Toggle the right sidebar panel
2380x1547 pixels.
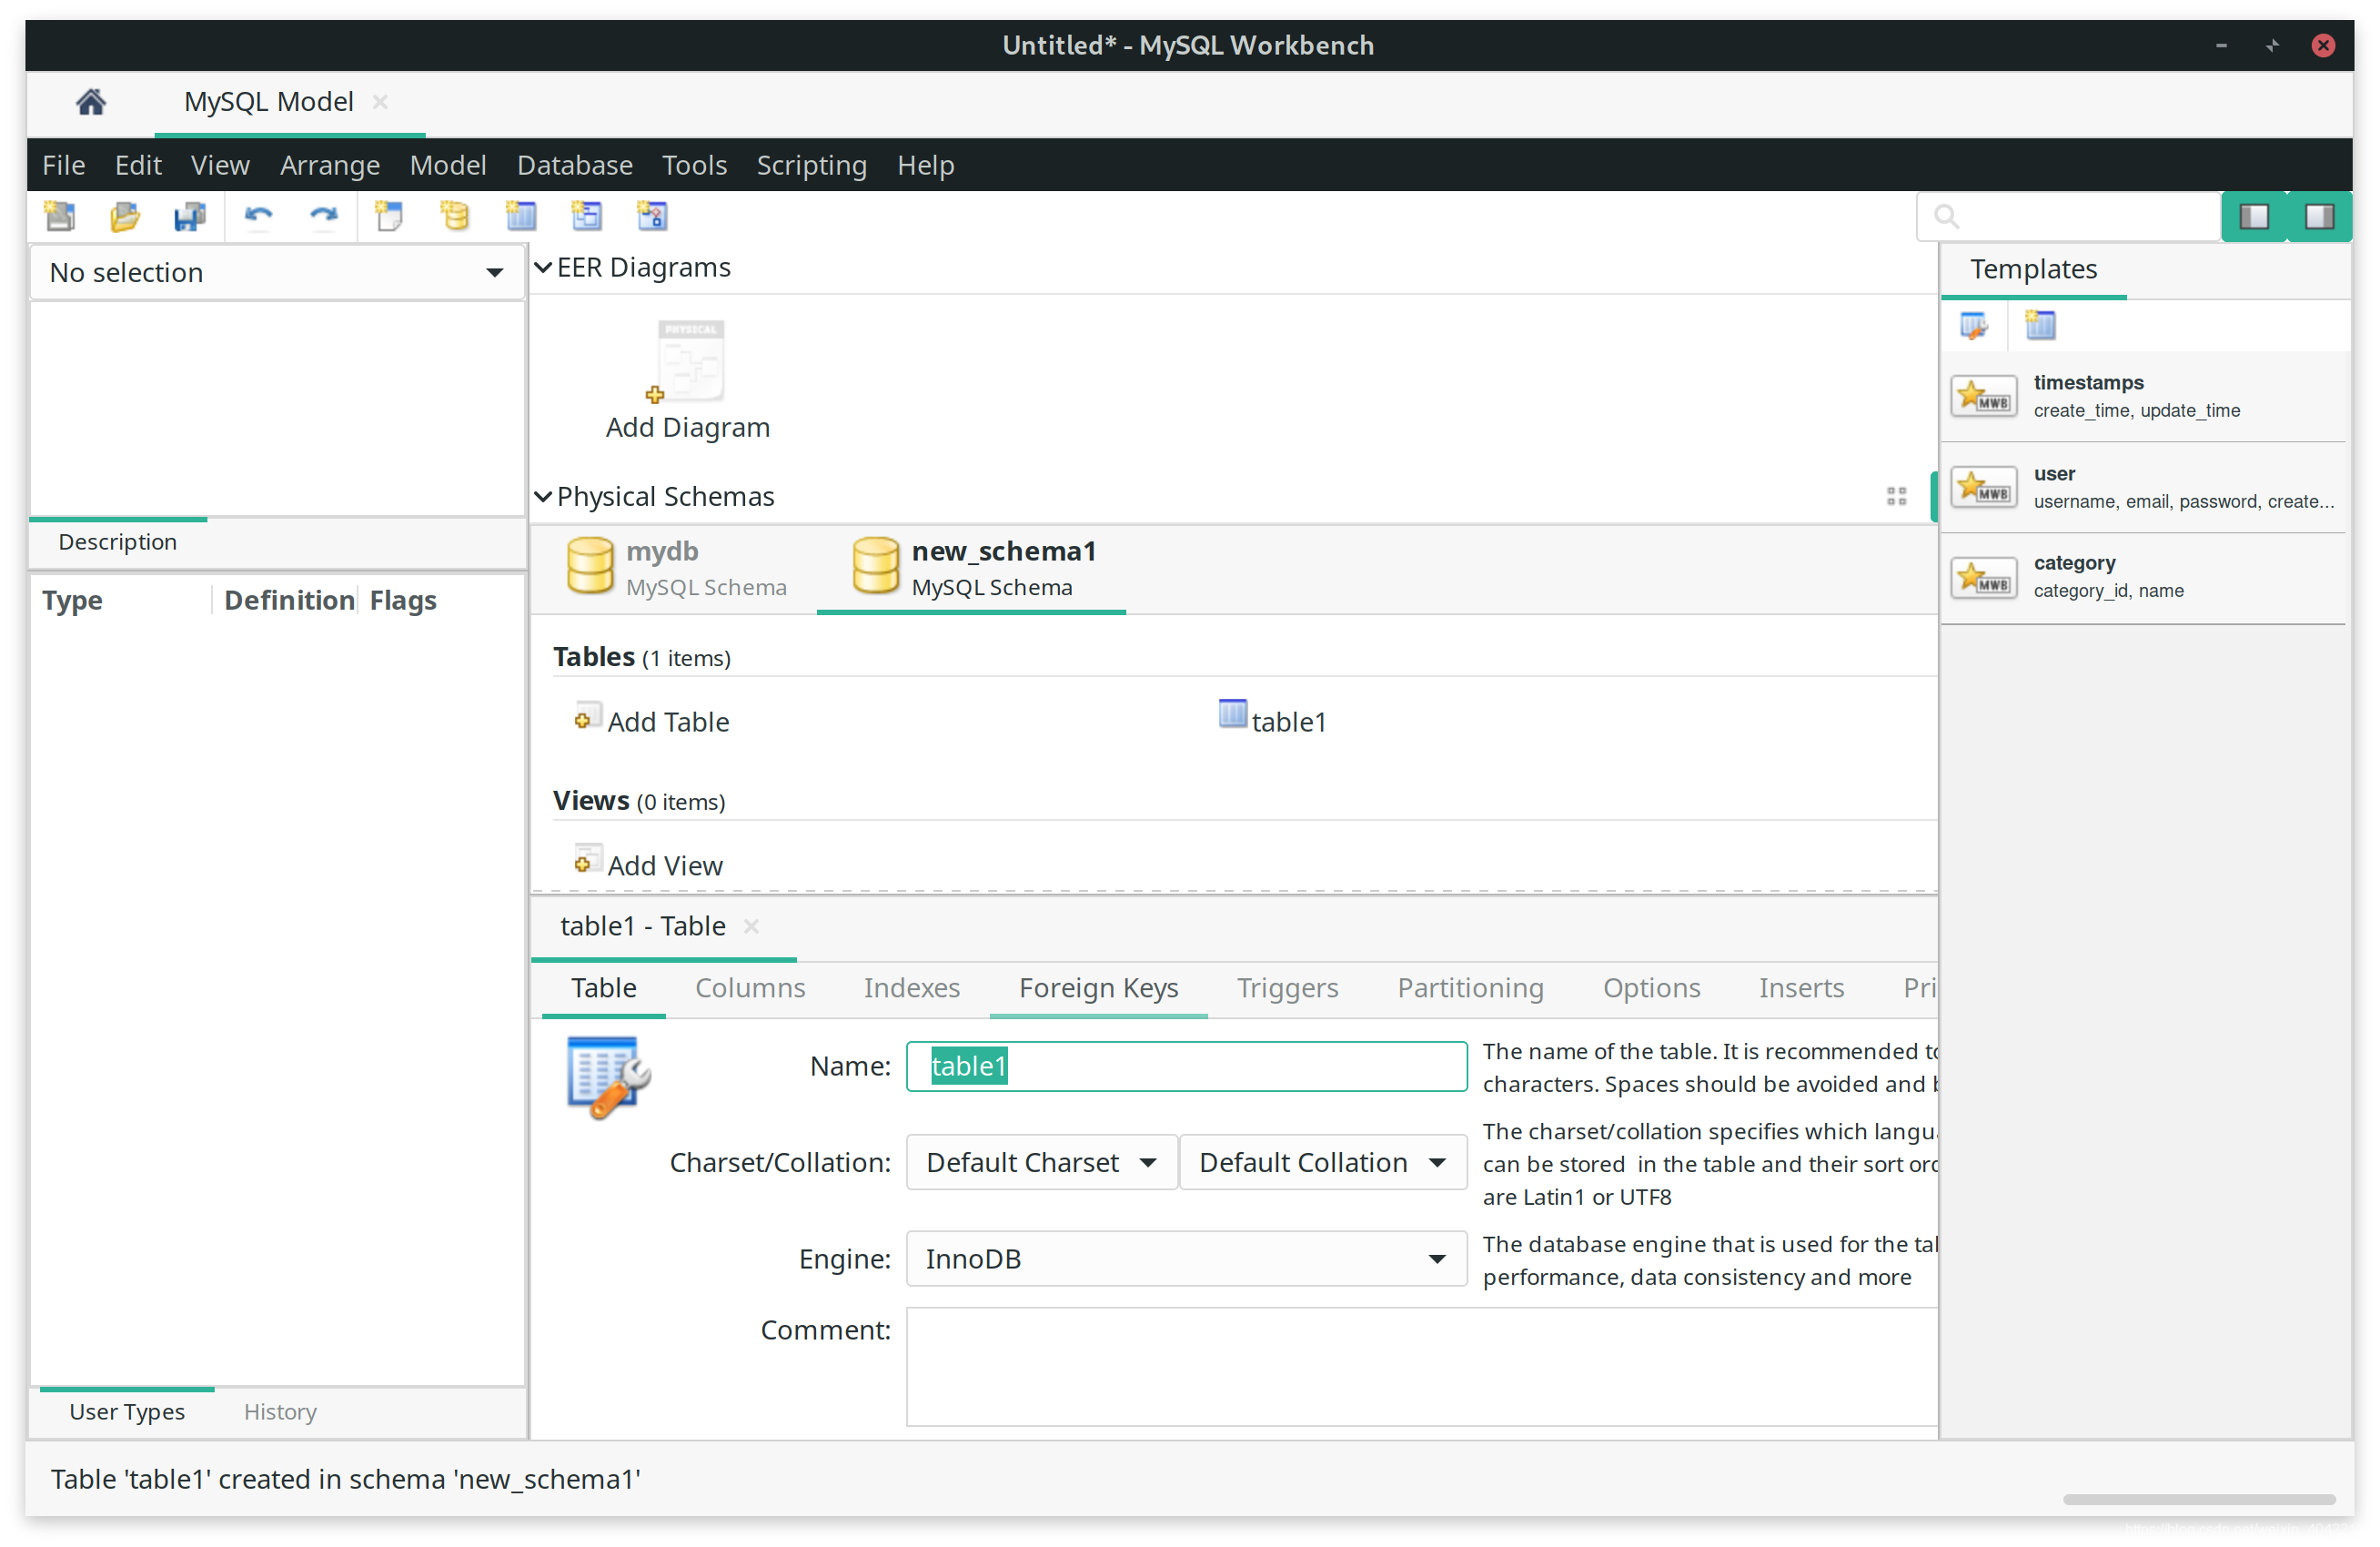2320,217
